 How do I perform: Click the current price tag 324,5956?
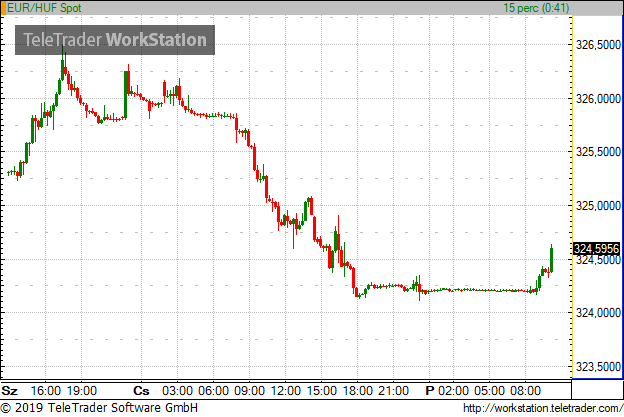point(596,249)
